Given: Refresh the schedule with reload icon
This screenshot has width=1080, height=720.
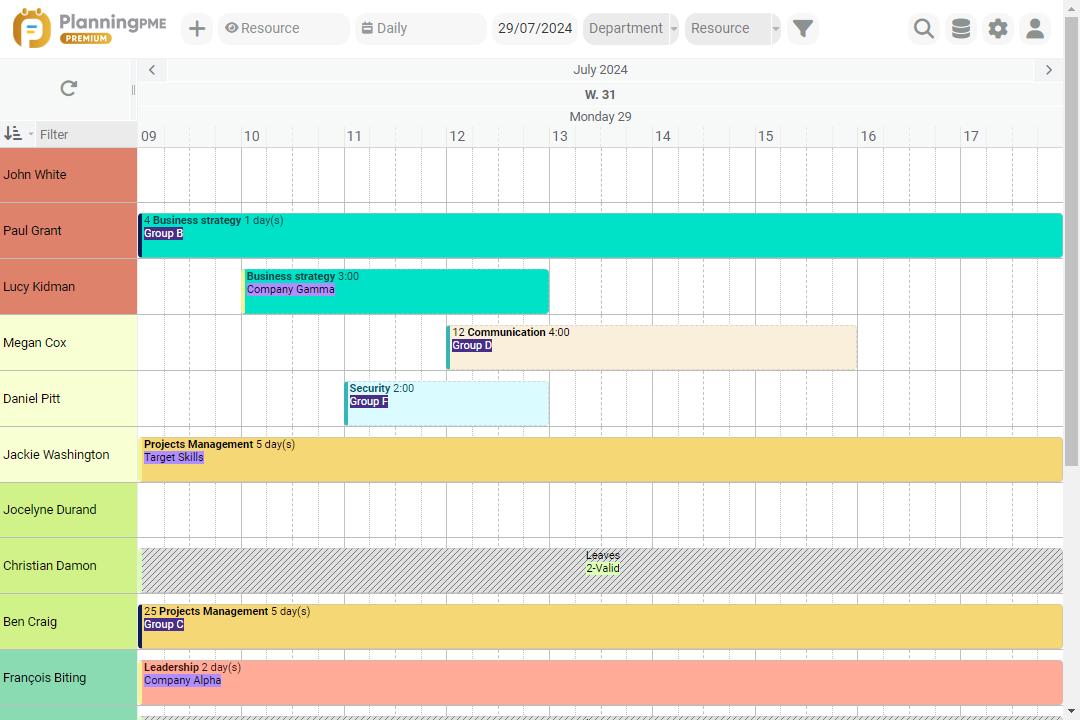Looking at the screenshot, I should (68, 88).
